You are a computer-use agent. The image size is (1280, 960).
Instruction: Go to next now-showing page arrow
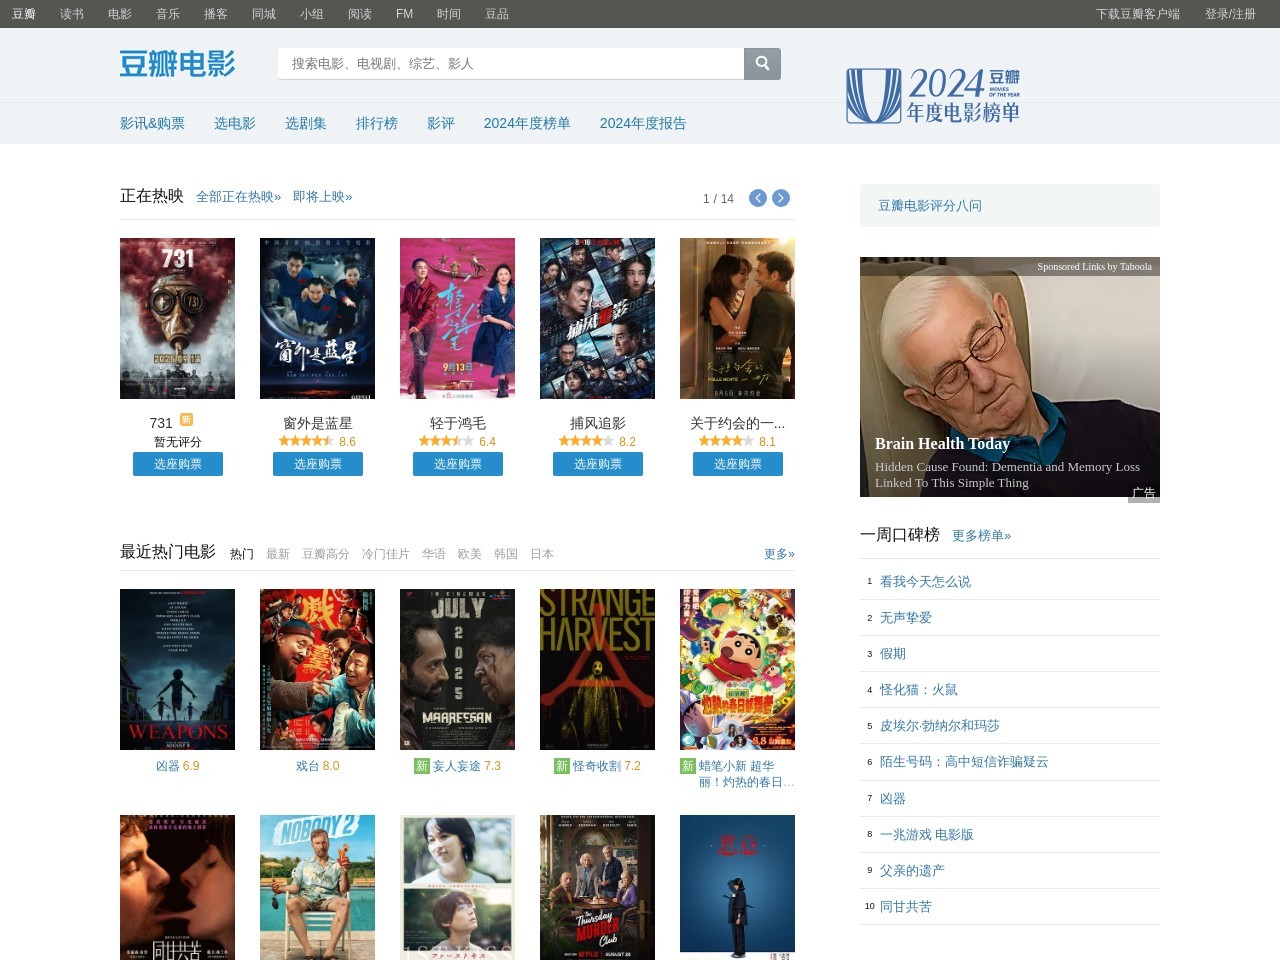tap(781, 198)
